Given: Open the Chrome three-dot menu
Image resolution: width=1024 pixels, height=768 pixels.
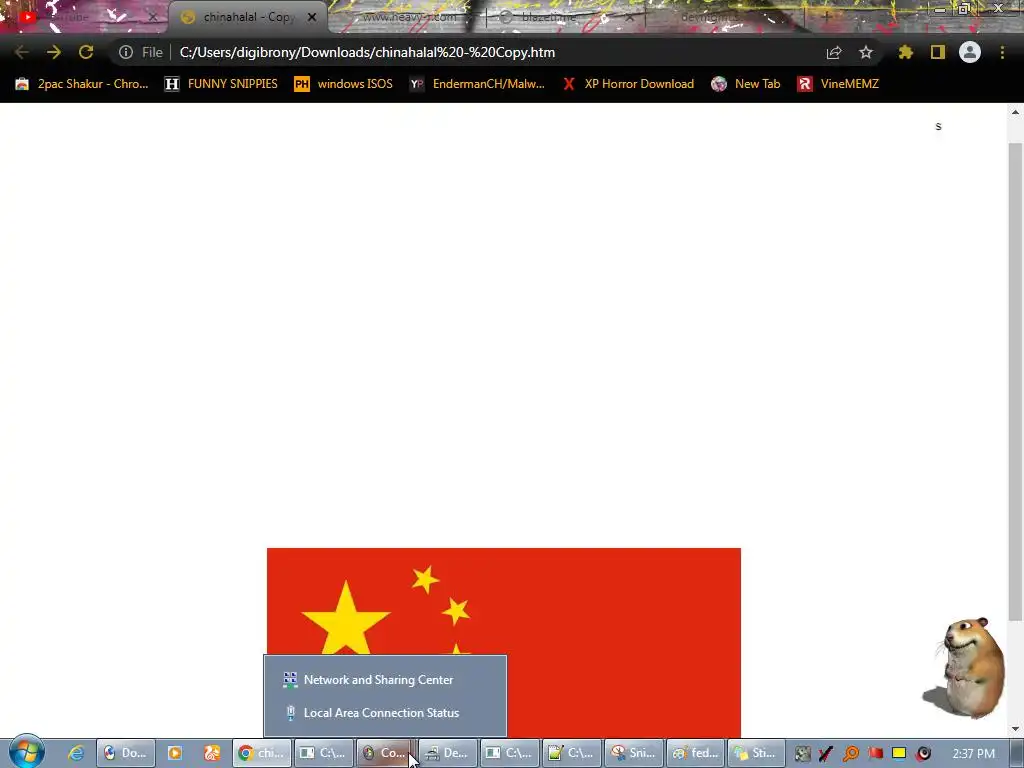Looking at the screenshot, I should tap(1002, 52).
